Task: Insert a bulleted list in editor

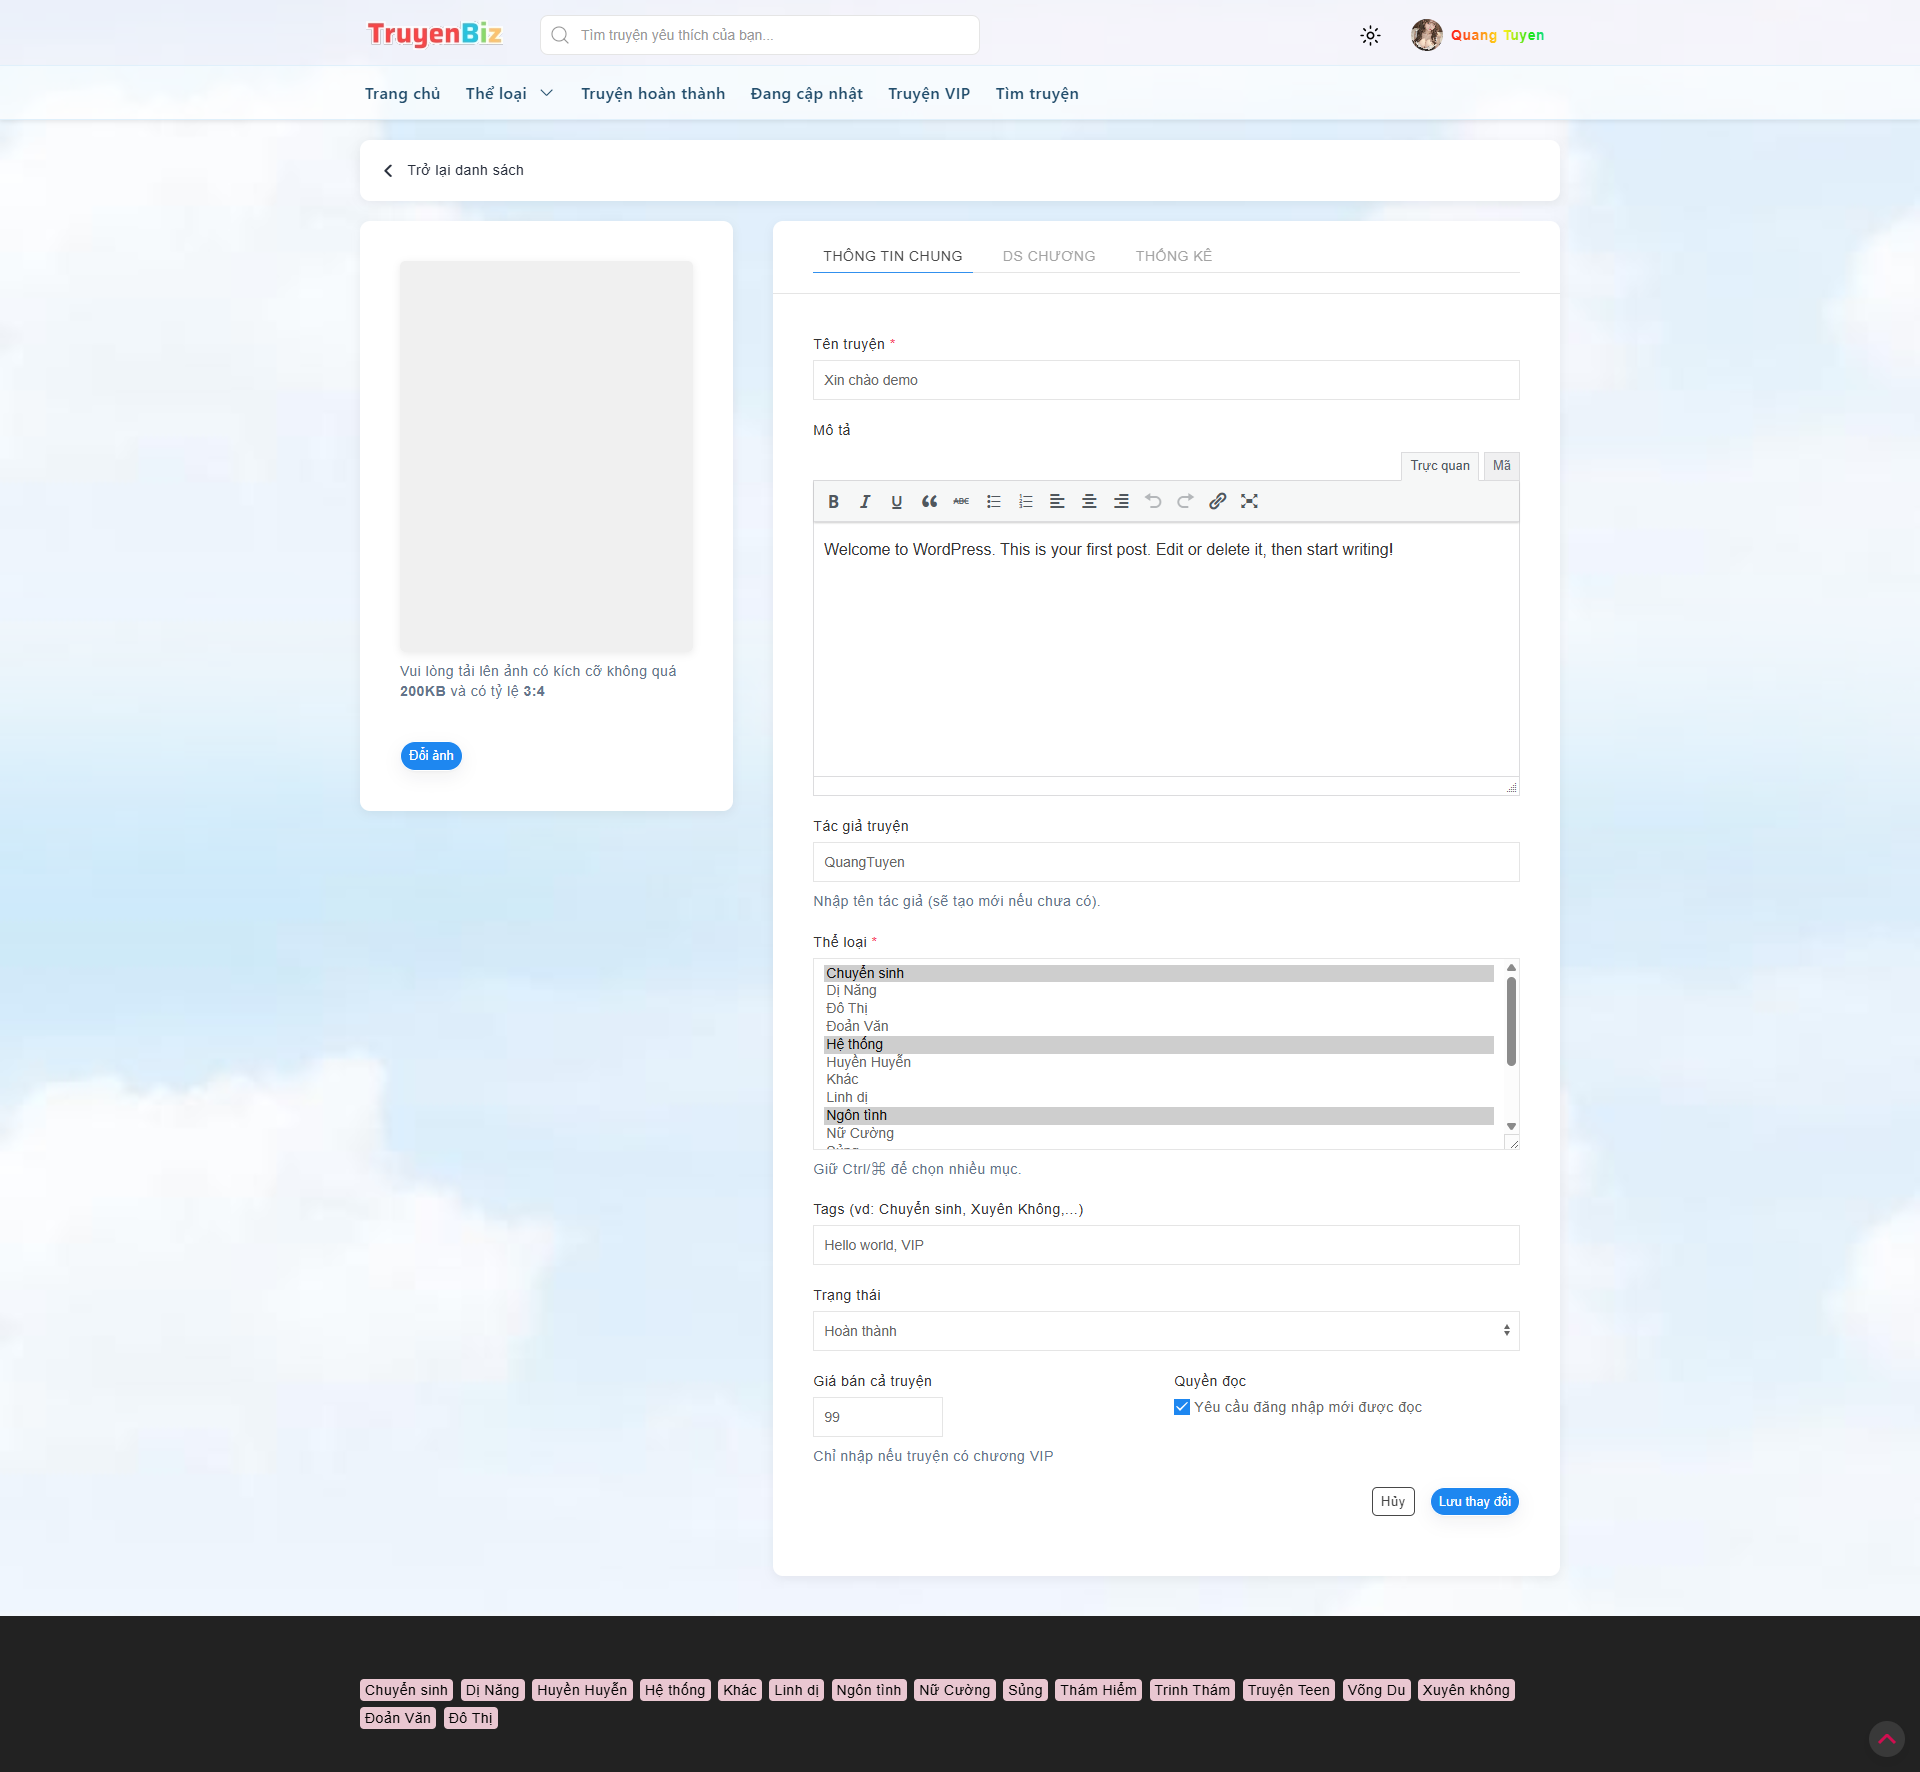Action: coord(993,502)
